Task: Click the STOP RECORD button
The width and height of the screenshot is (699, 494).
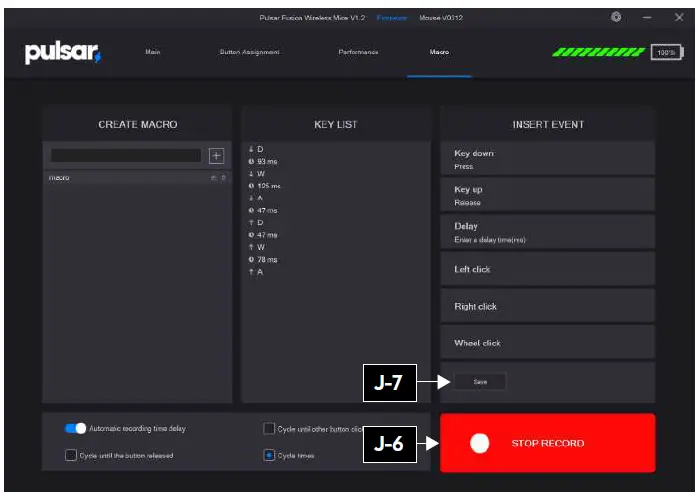Action: [547, 443]
